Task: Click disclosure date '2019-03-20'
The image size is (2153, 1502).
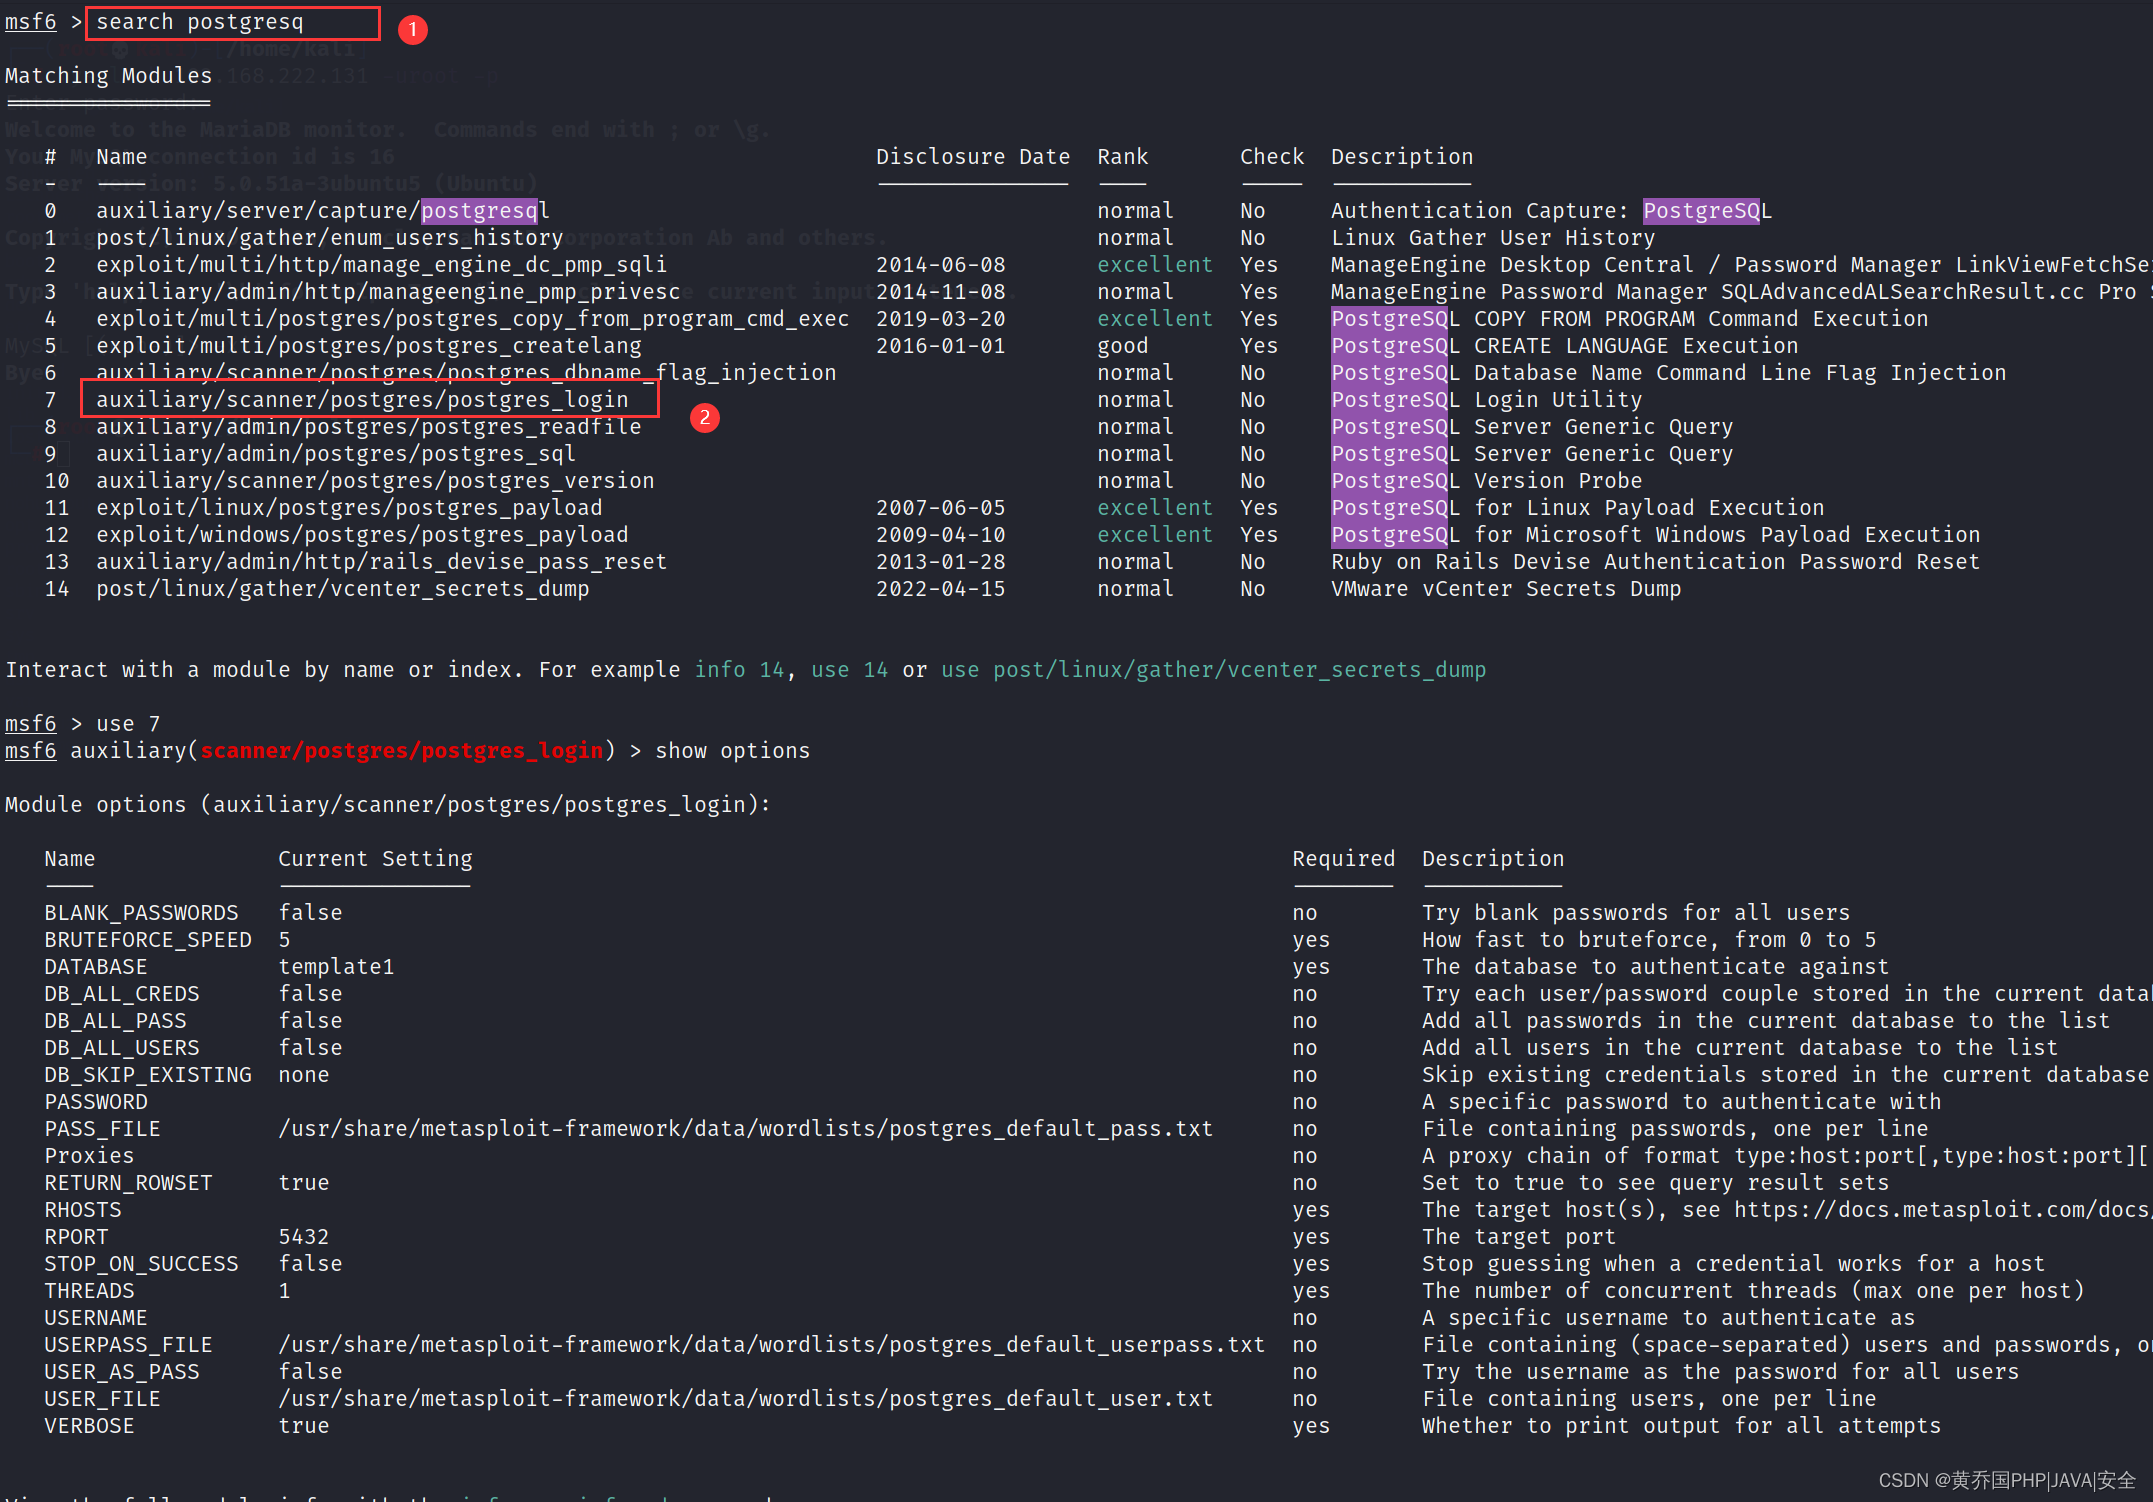Action: pos(941,319)
